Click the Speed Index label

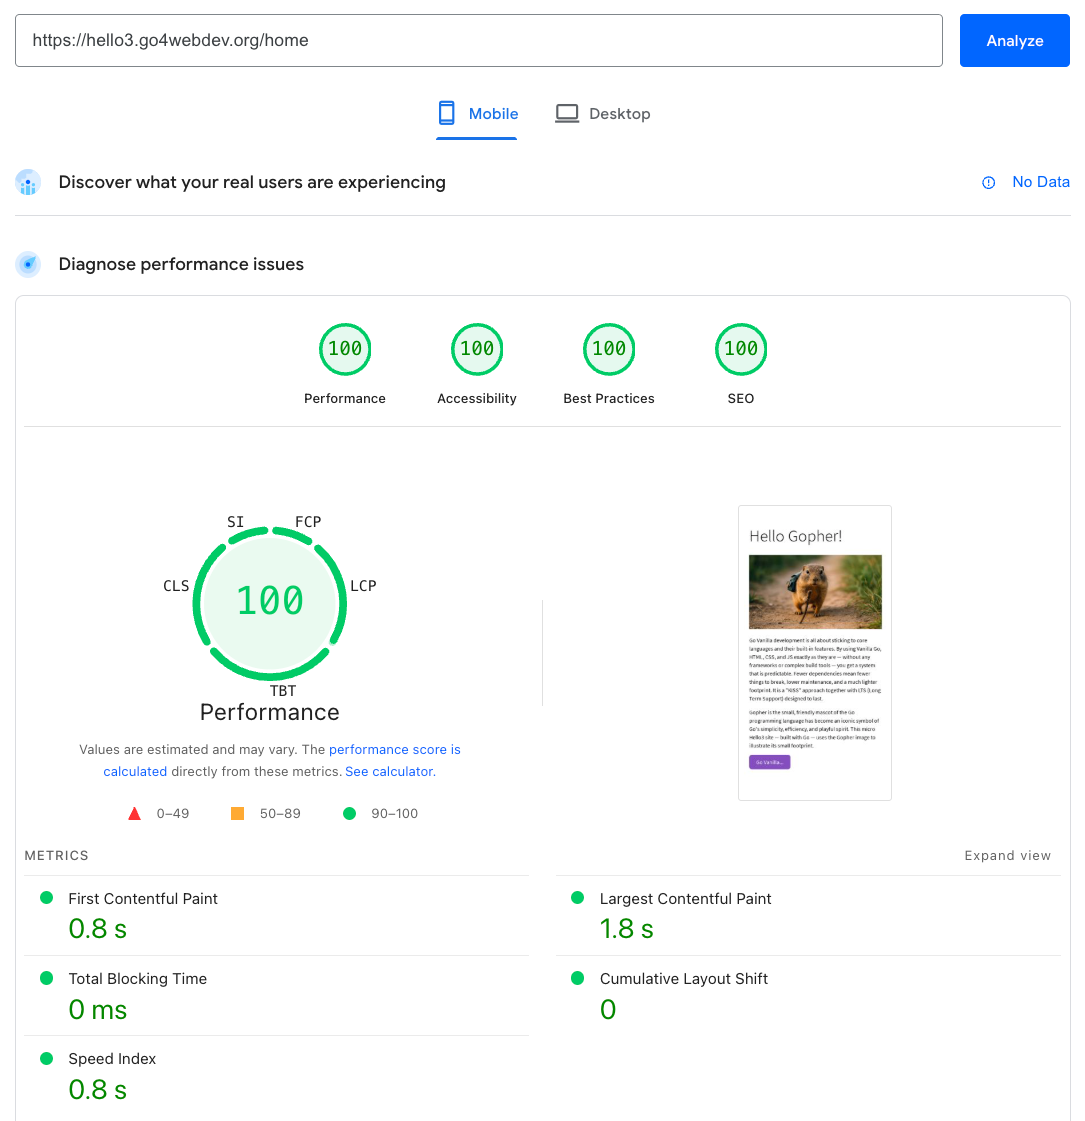[x=112, y=1059]
